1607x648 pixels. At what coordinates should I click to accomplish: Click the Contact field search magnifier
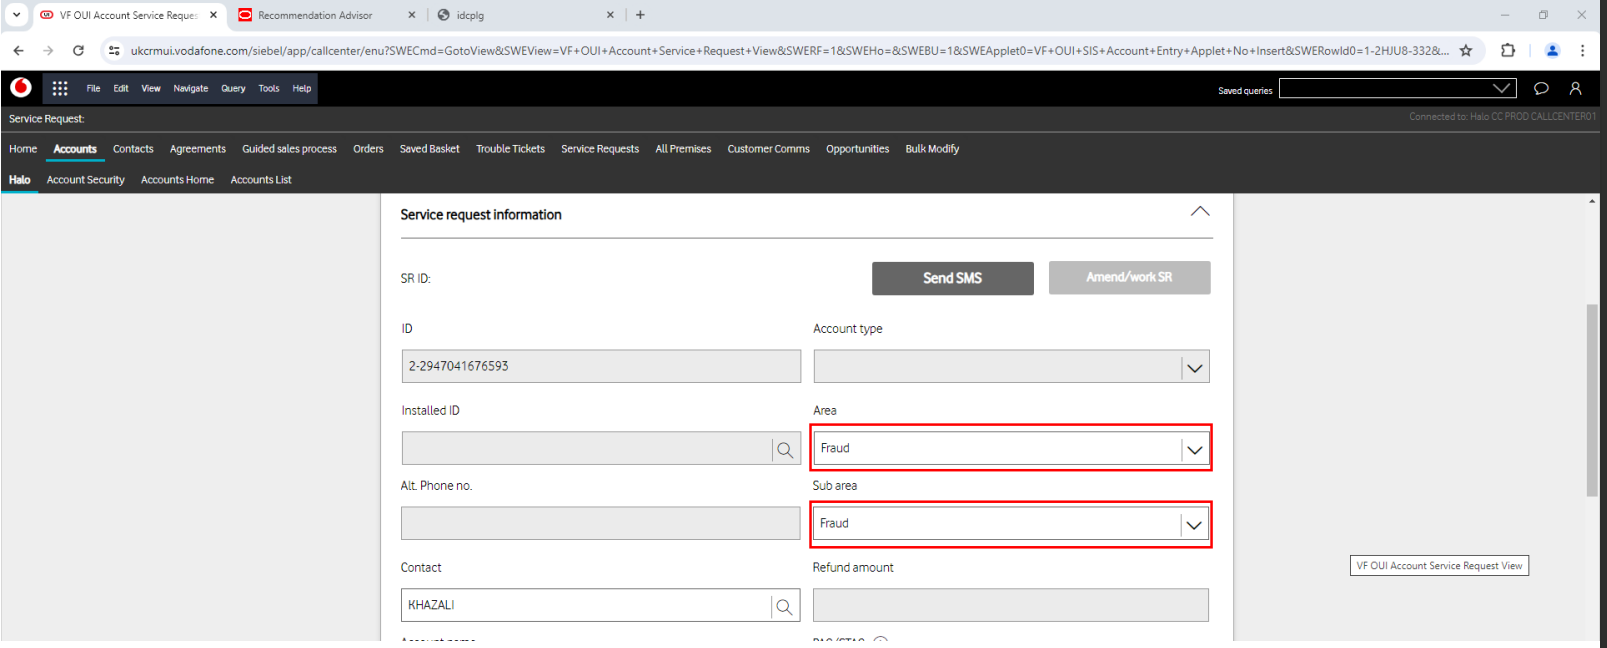pyautogui.click(x=784, y=606)
